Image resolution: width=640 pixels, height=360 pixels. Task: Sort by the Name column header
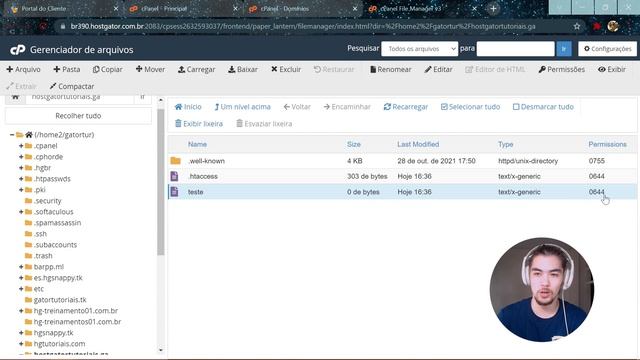click(197, 144)
